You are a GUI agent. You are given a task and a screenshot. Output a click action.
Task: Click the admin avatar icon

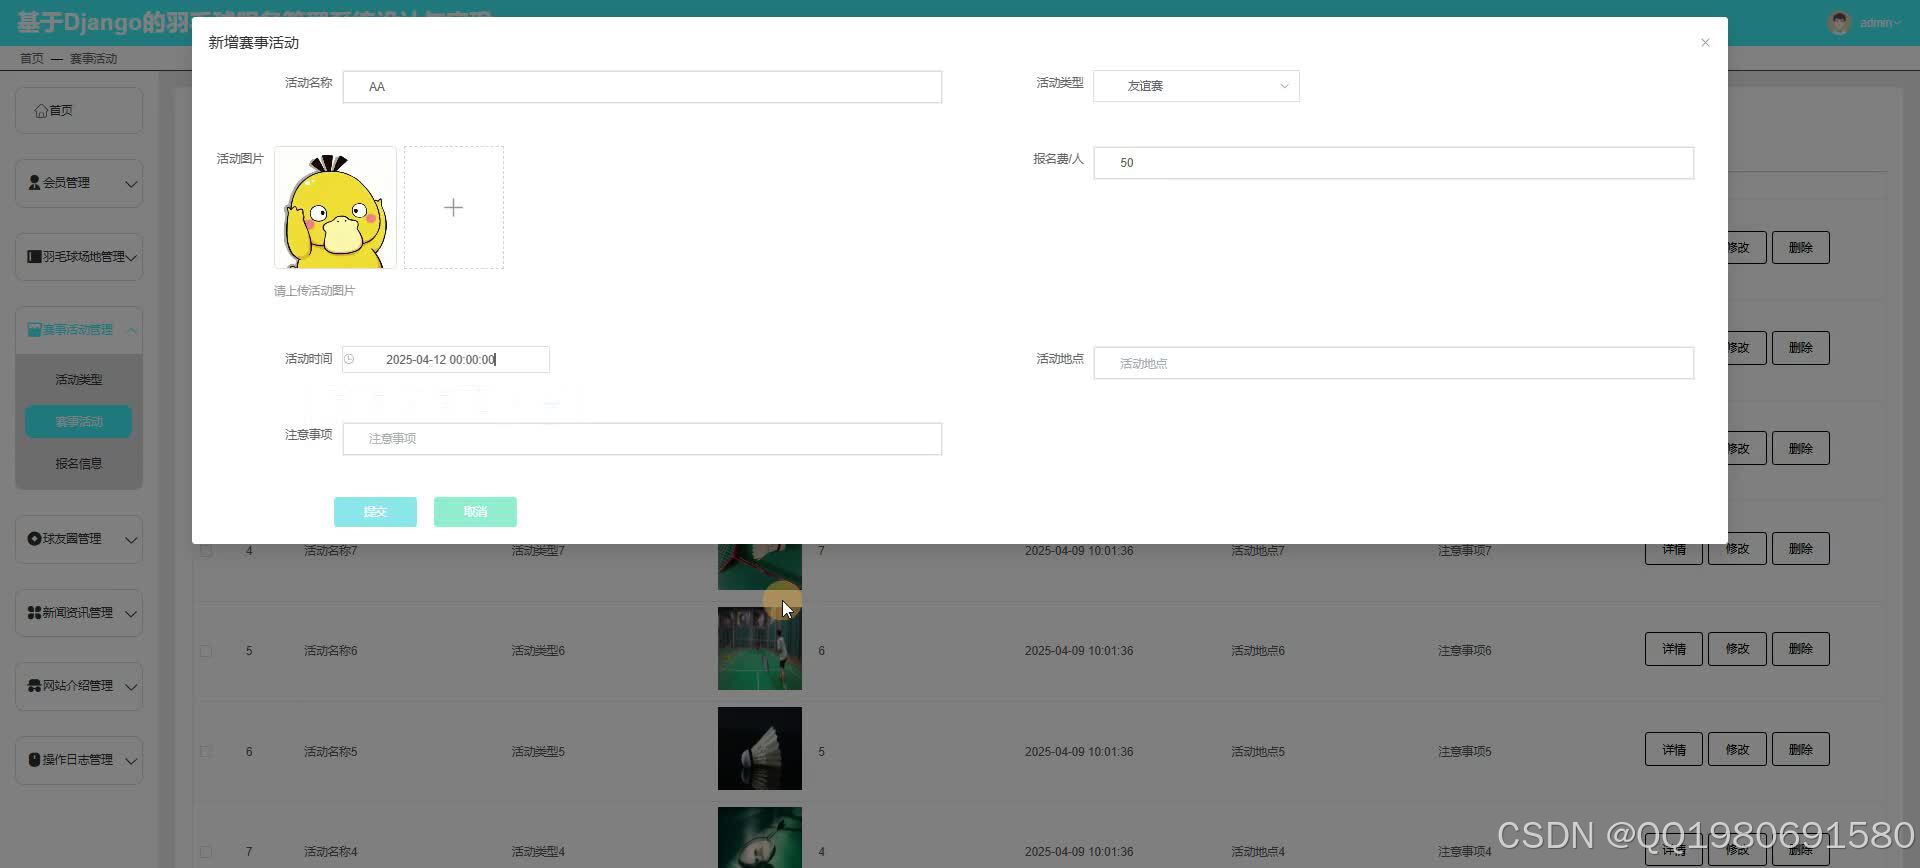coord(1839,22)
